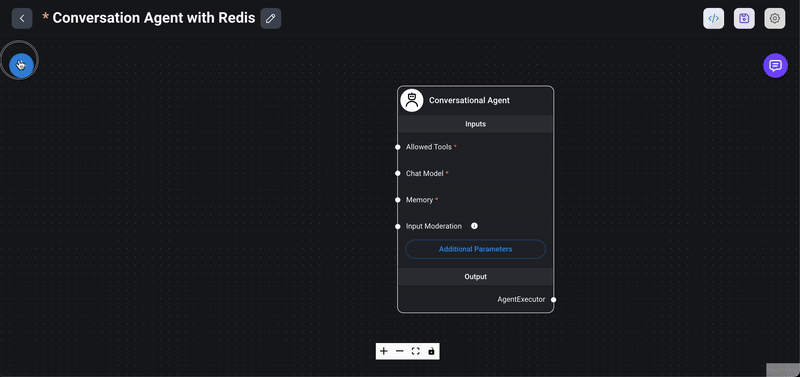This screenshot has height=377, width=800.
Task: Click the Input Moderation input connector
Action: [x=398, y=227]
